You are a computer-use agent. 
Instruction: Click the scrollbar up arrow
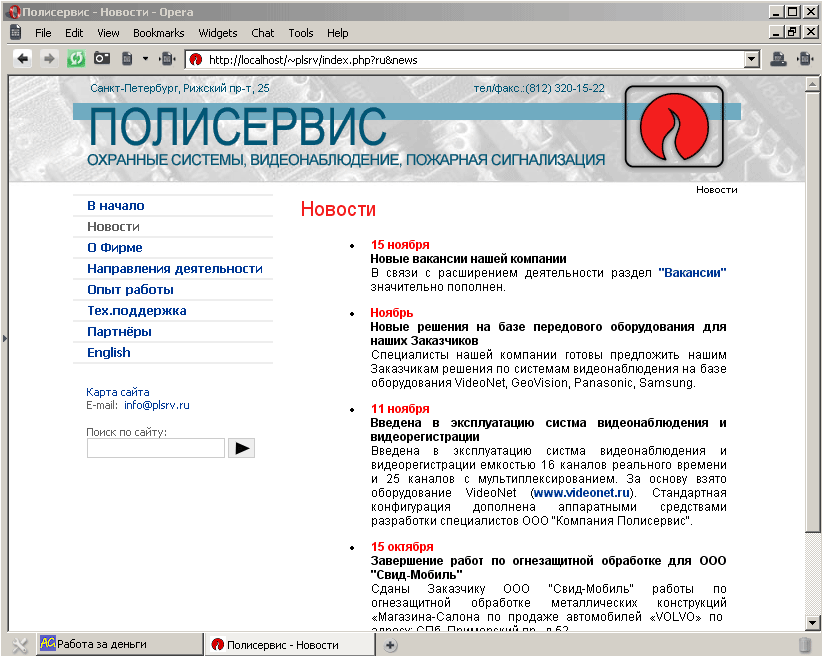(x=812, y=84)
